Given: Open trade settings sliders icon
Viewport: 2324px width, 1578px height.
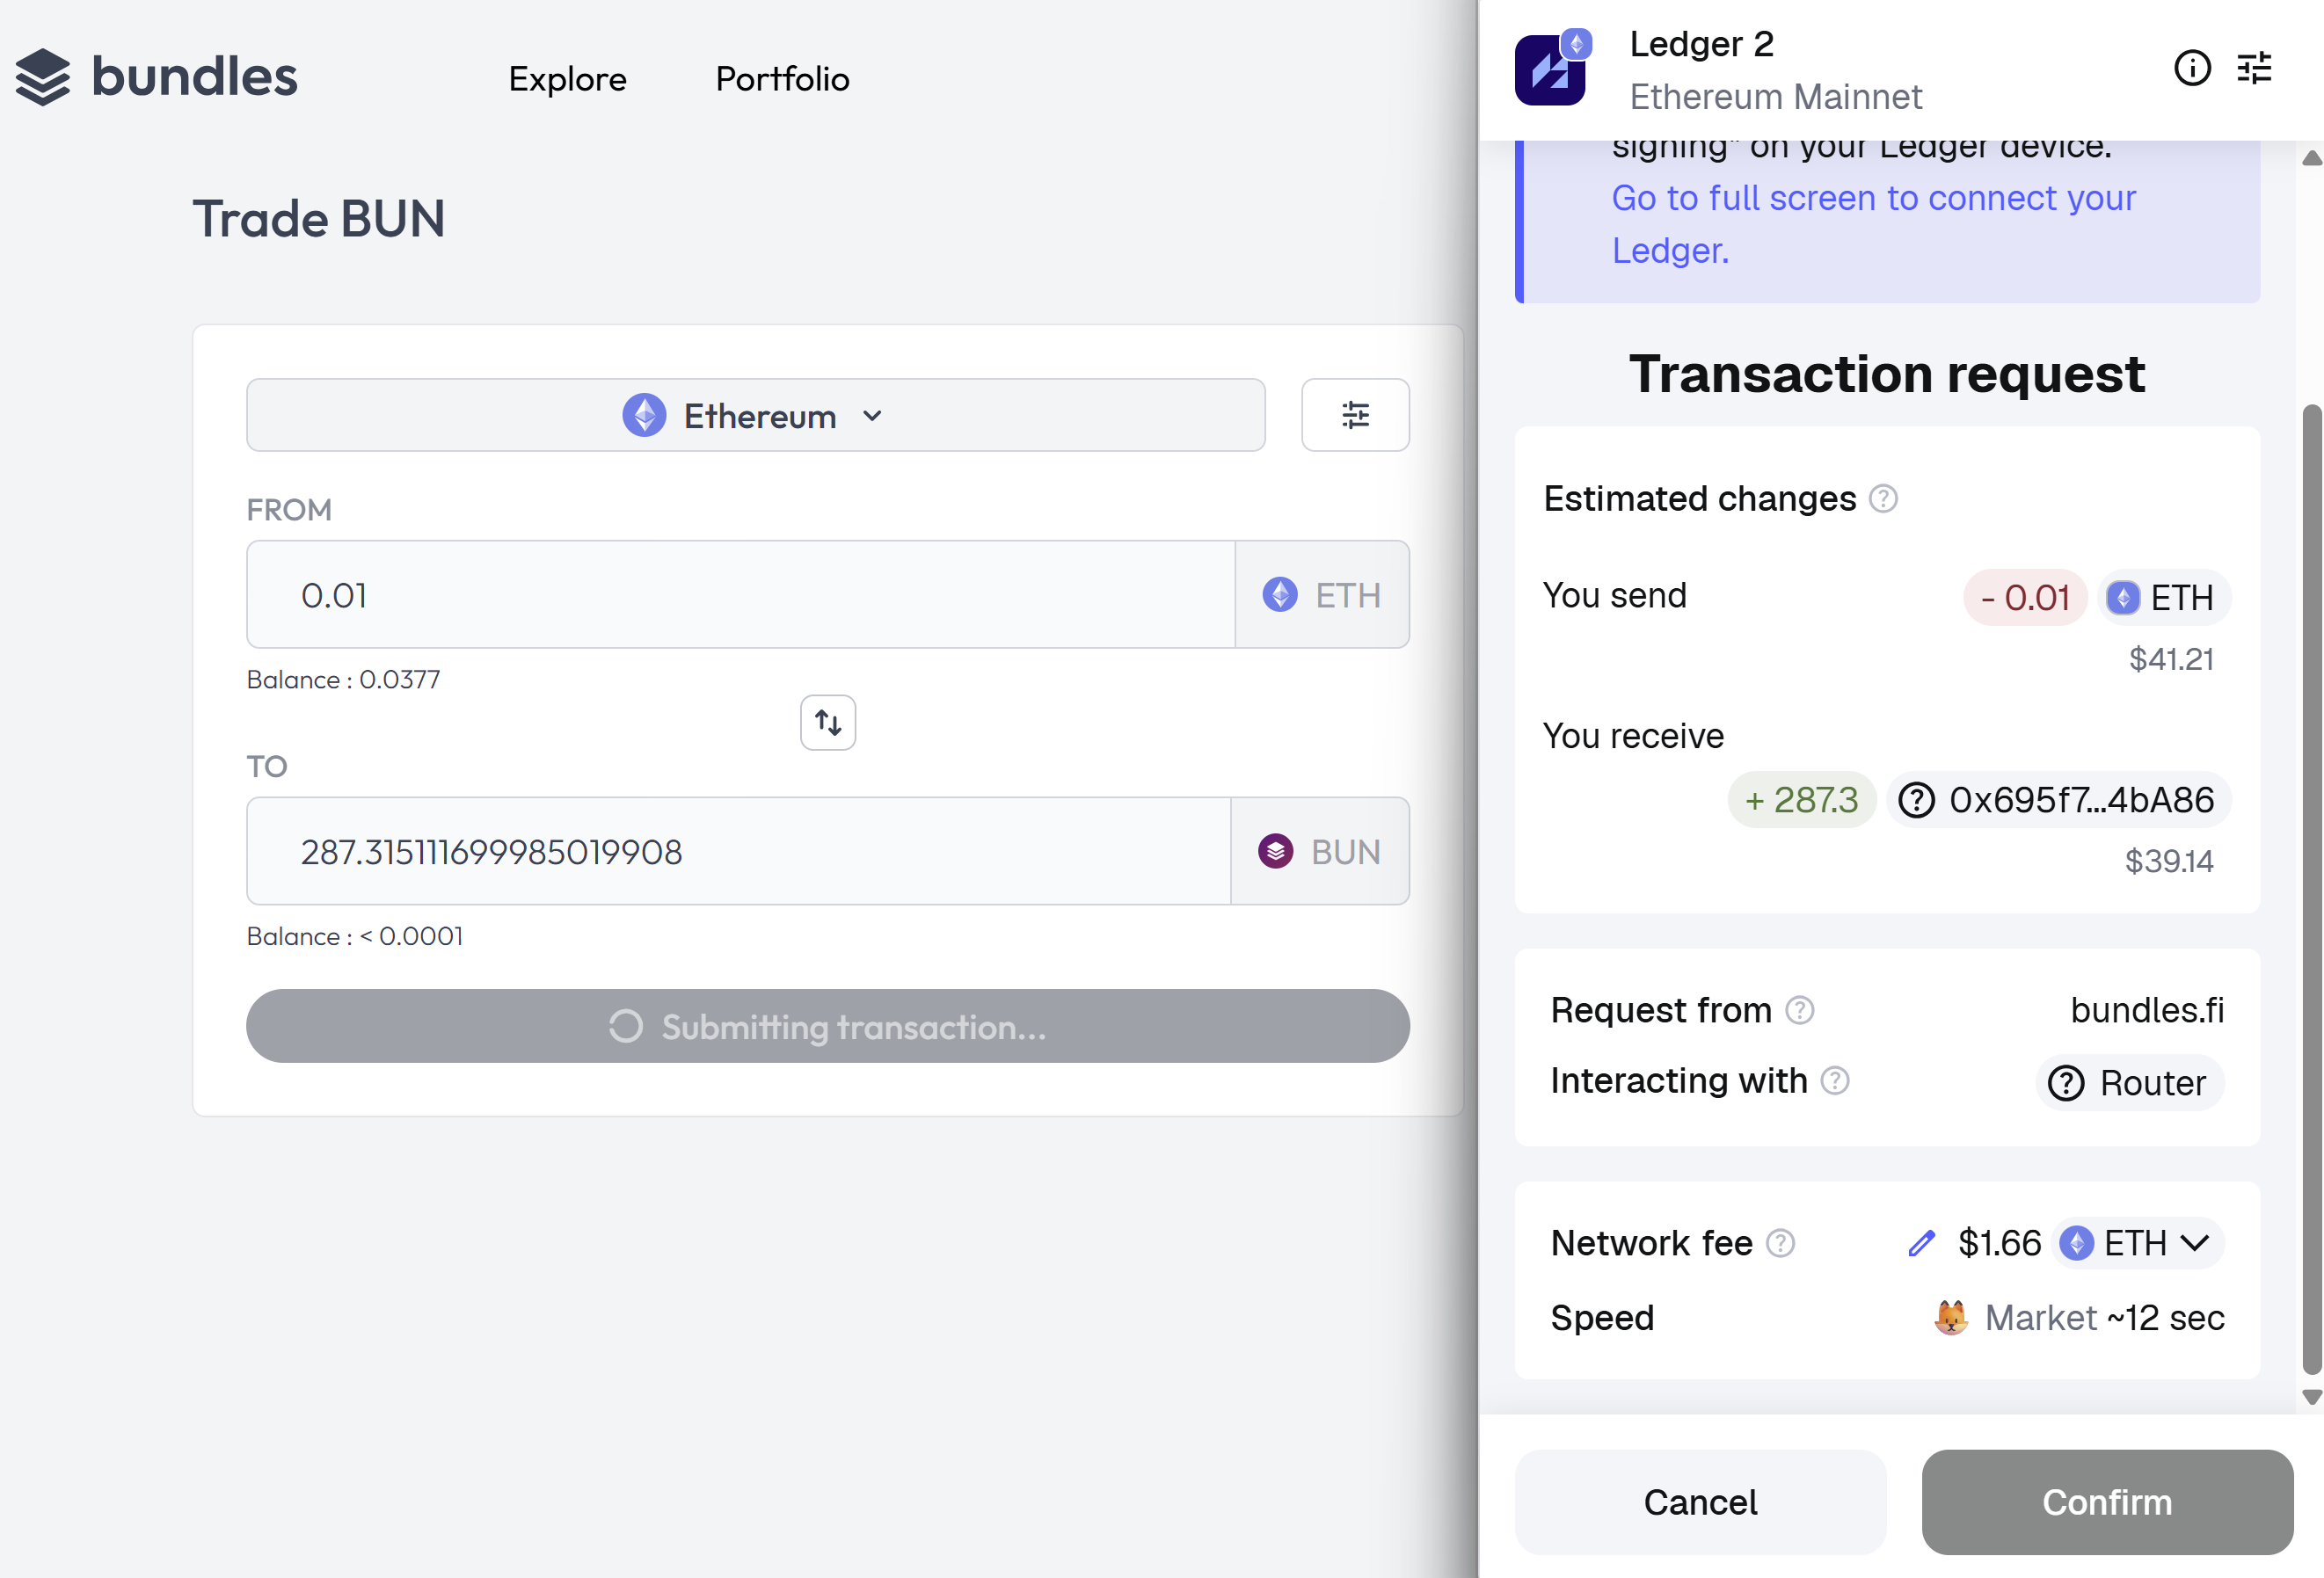Looking at the screenshot, I should pyautogui.click(x=1355, y=415).
